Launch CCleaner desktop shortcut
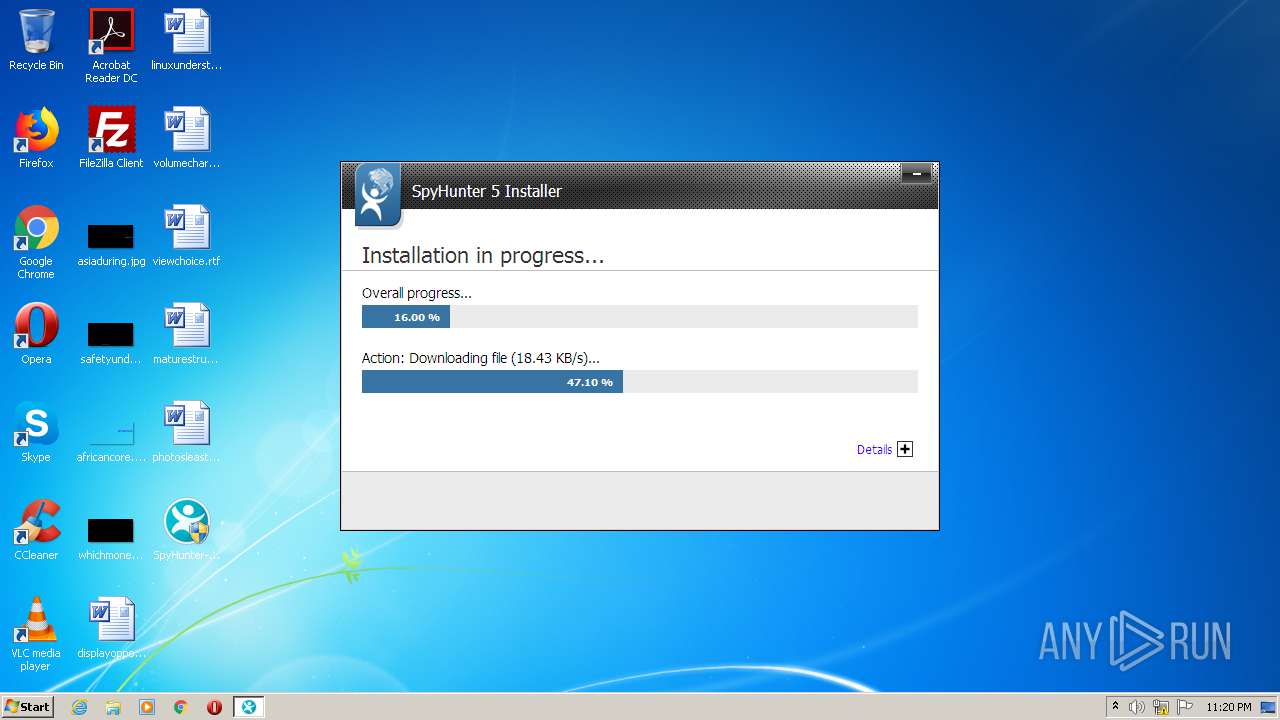Viewport: 1280px width, 720px height. (x=36, y=530)
